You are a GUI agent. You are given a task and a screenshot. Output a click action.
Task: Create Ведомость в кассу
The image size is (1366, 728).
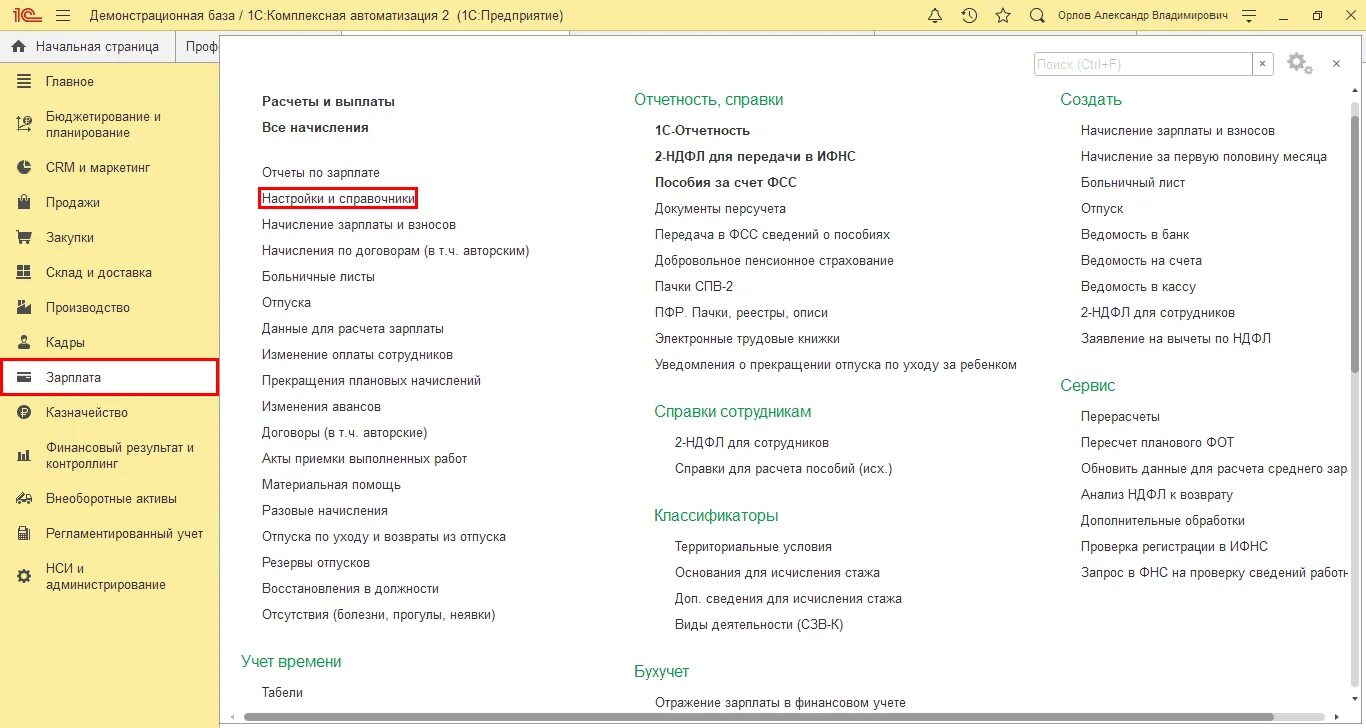(1138, 287)
